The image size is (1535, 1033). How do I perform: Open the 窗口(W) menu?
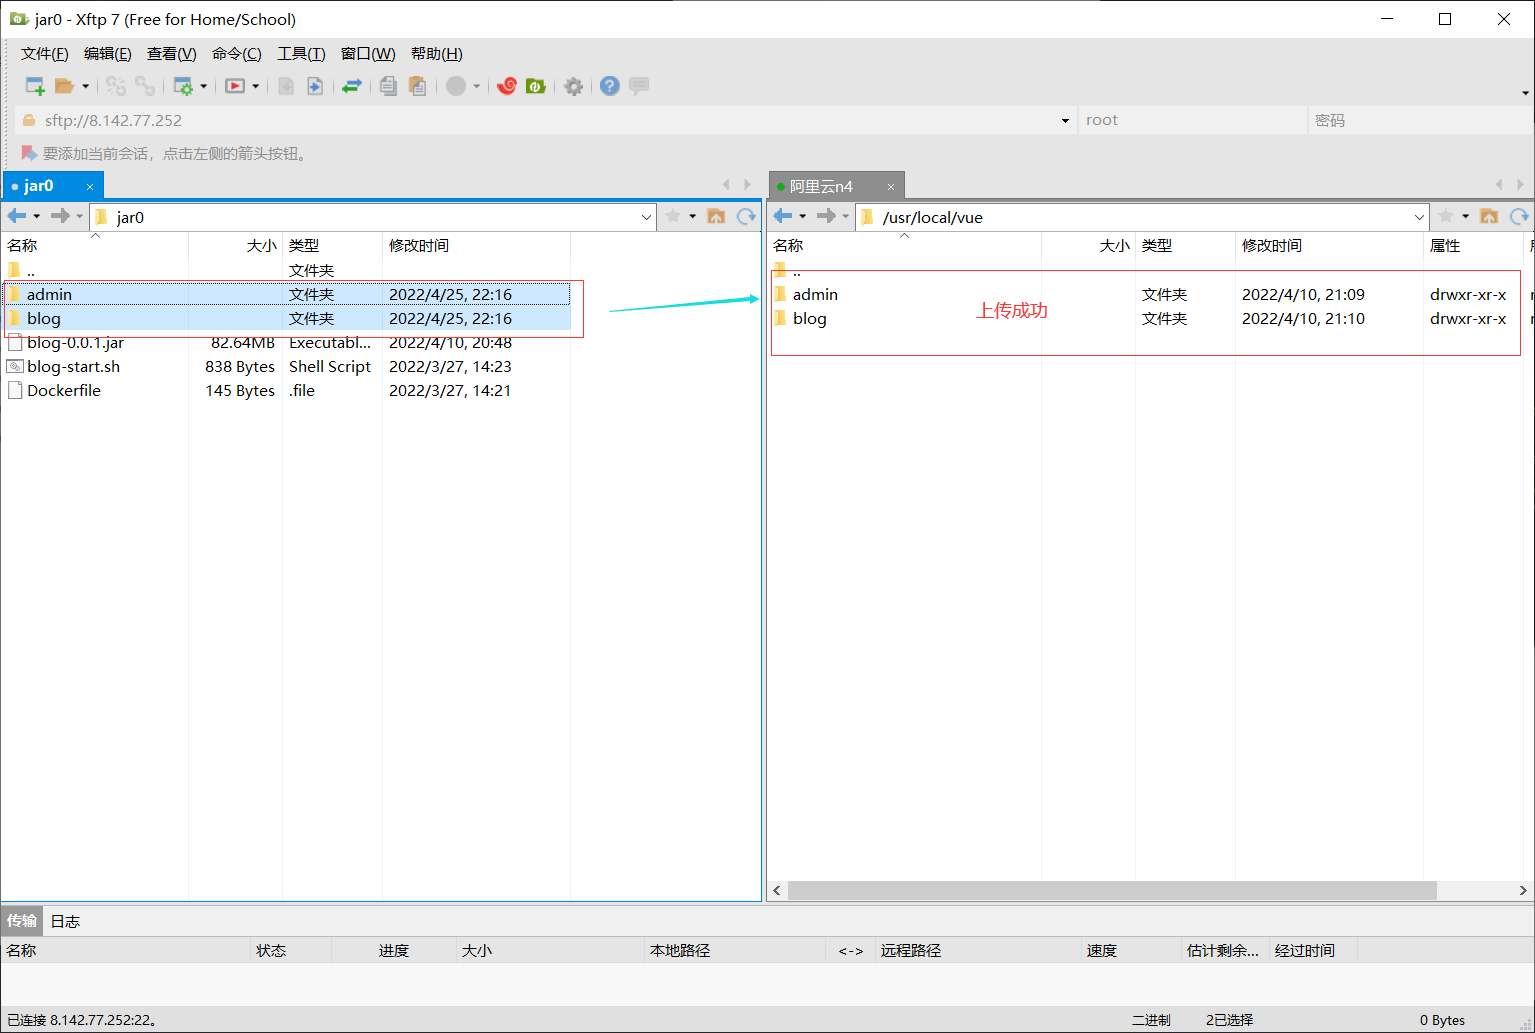pos(368,54)
